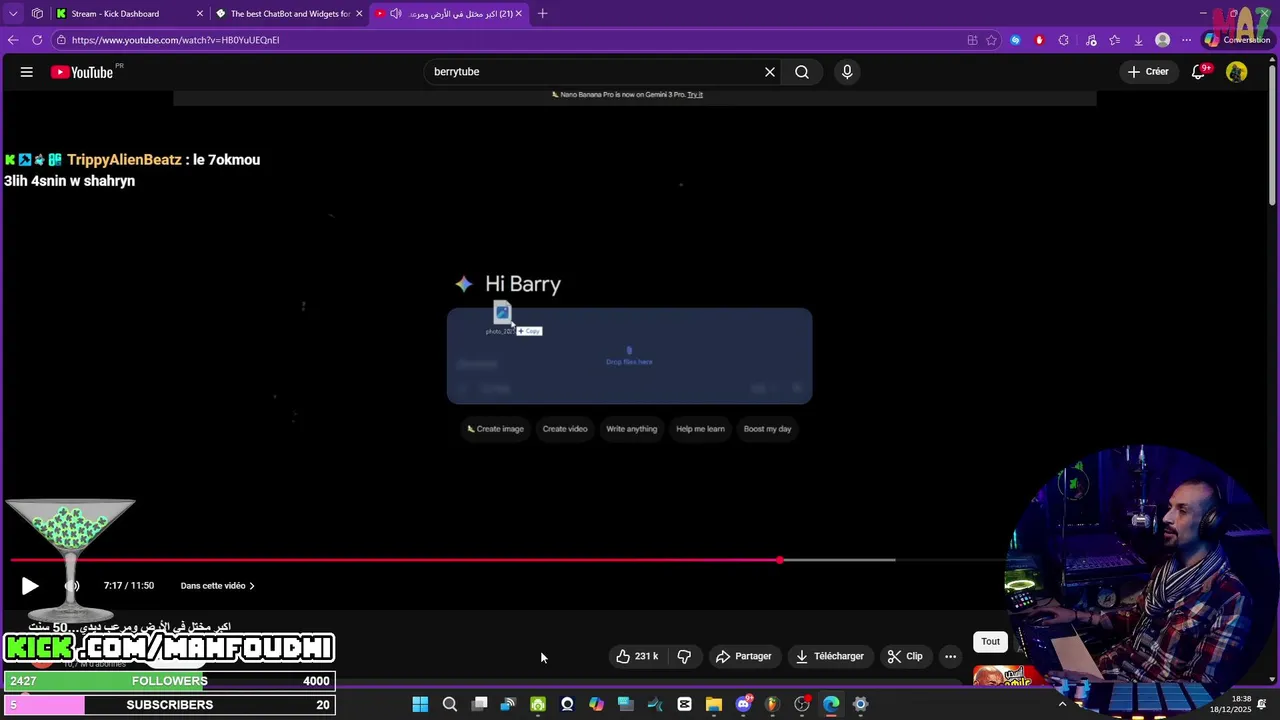This screenshot has width=1280, height=720.
Task: Open the Windows Start menu
Action: 420,704
